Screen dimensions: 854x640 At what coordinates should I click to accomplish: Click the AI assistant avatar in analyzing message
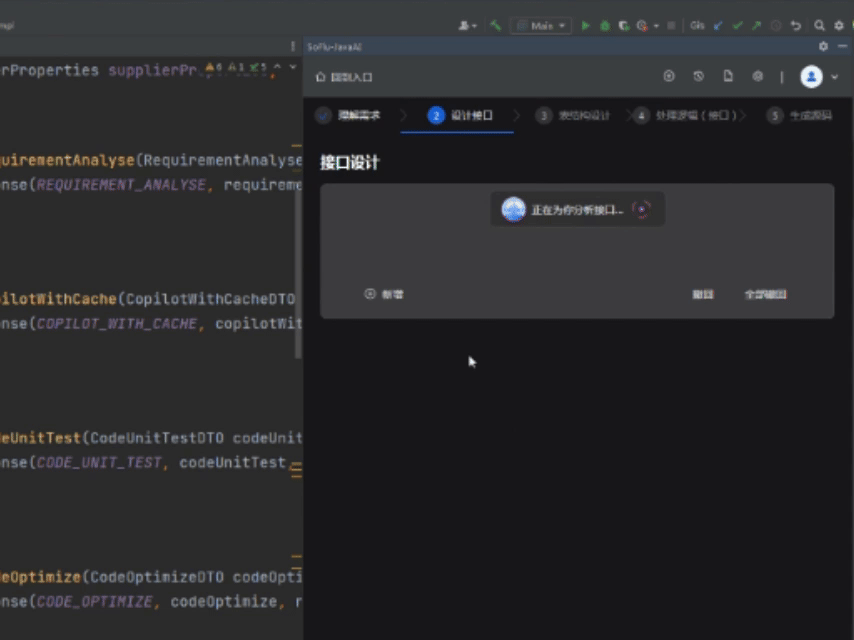(513, 210)
